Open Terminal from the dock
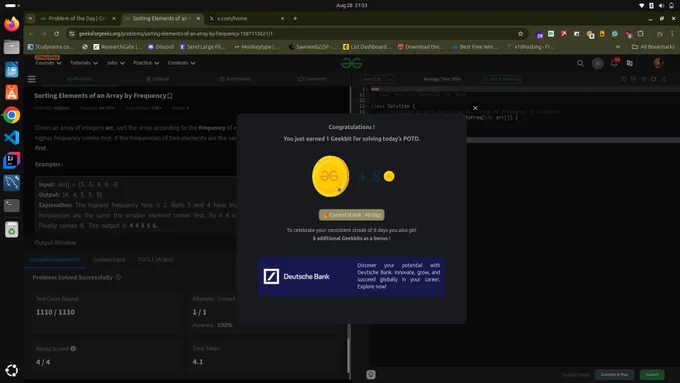 pos(12,205)
